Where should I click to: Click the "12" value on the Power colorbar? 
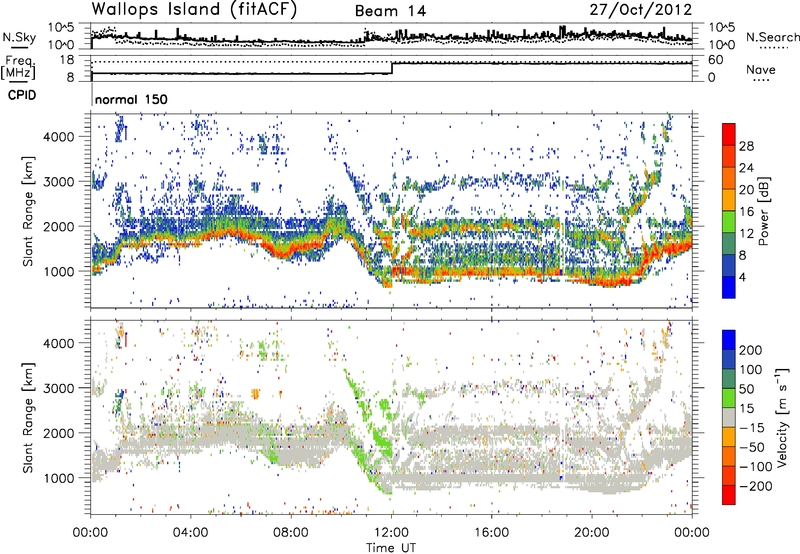746,234
